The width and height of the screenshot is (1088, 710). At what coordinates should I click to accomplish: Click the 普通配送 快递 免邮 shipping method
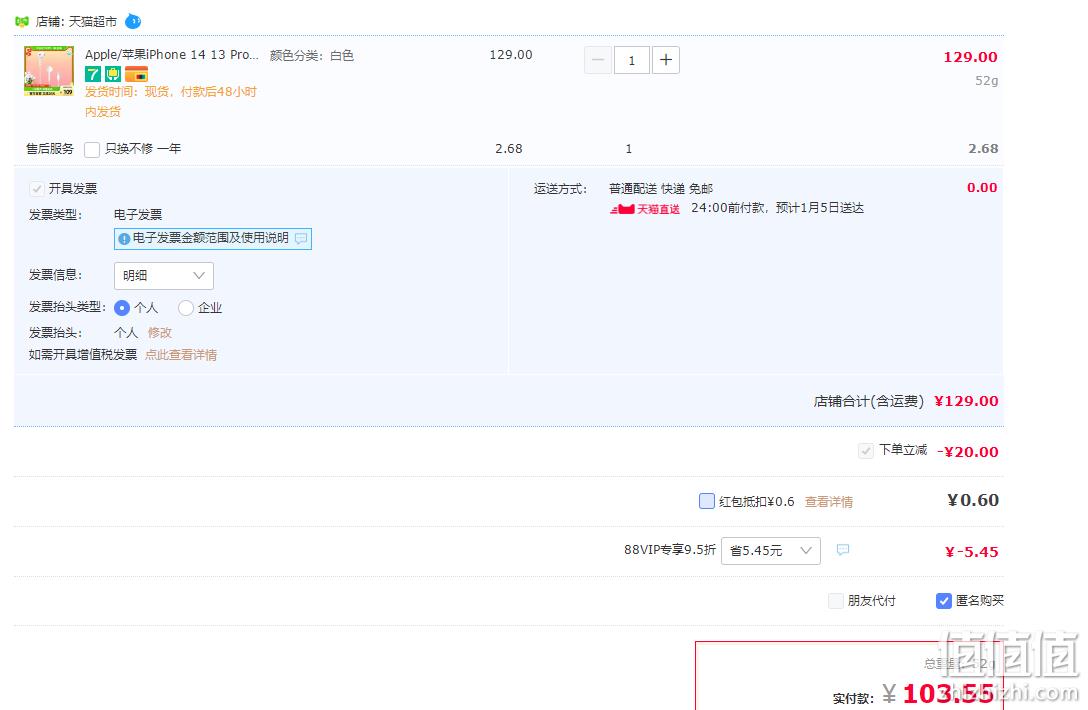[x=661, y=189]
